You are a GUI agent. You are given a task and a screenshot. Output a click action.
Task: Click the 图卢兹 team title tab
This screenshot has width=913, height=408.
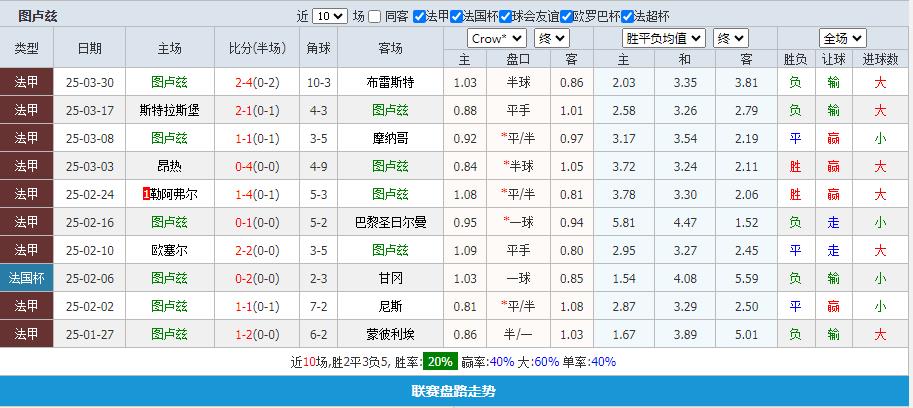click(38, 16)
